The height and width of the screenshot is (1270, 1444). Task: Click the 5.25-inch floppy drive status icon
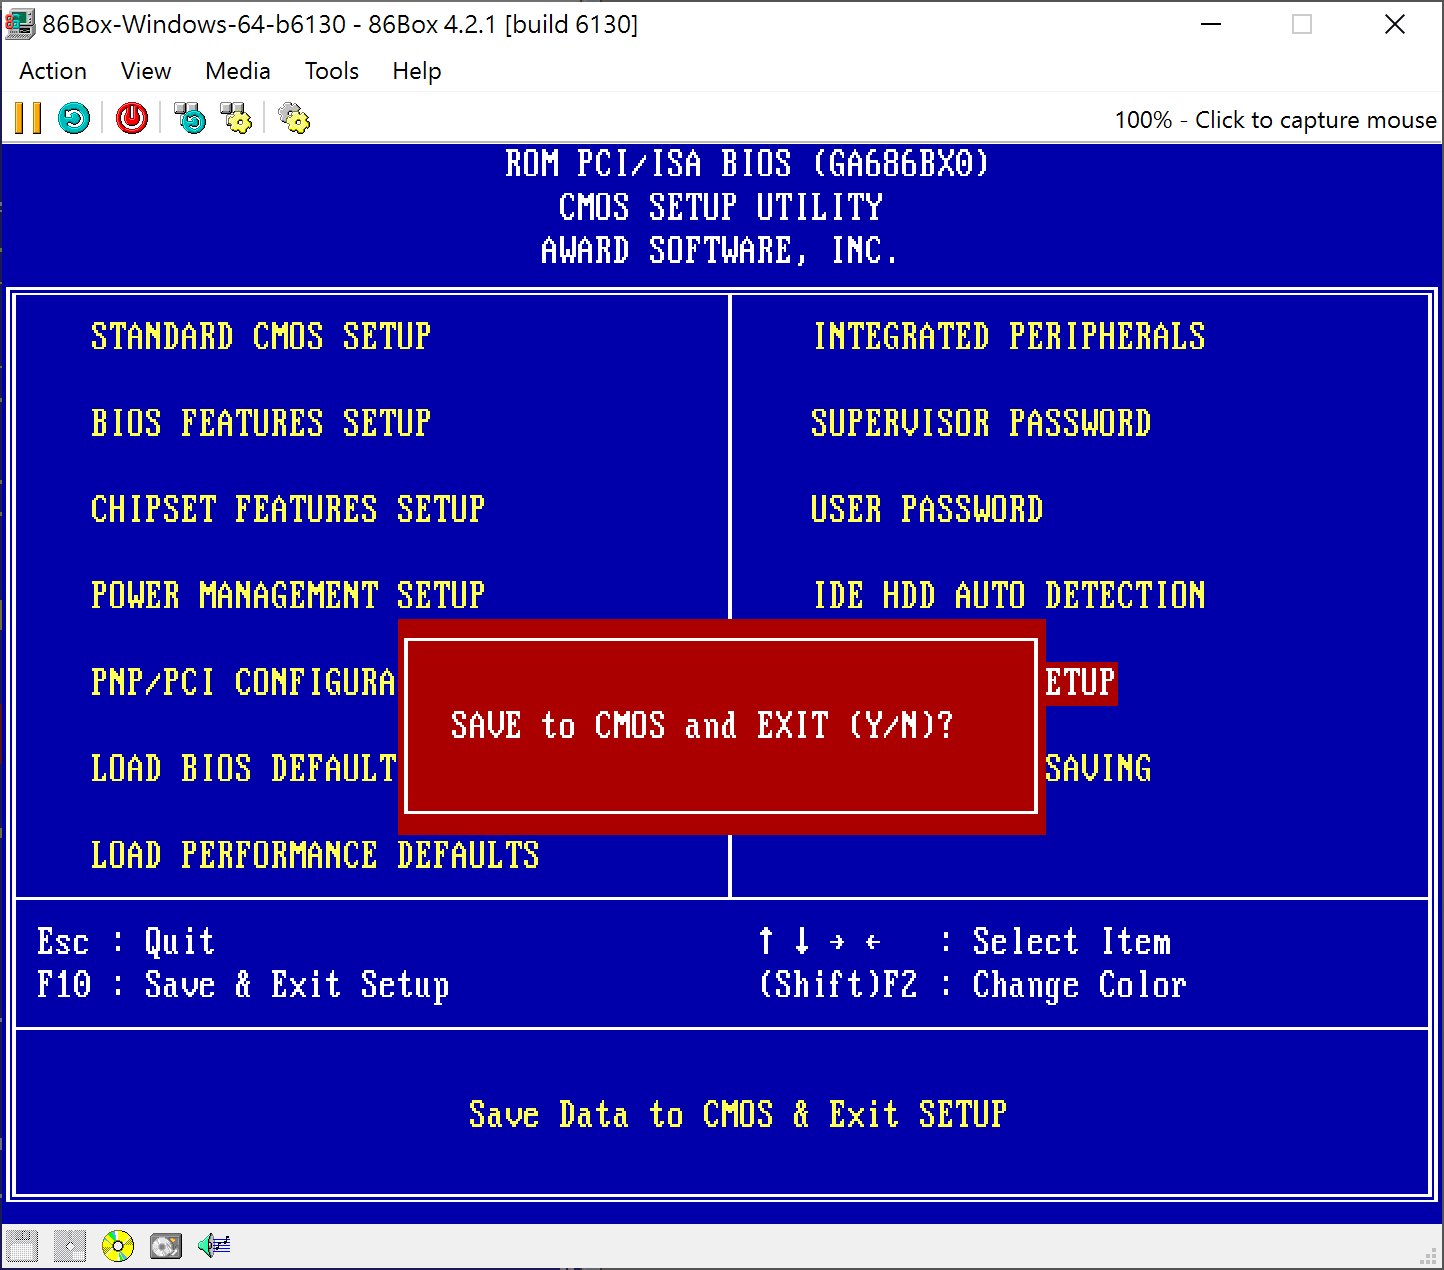click(x=70, y=1246)
